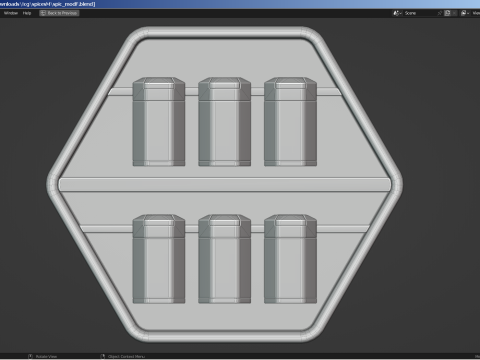This screenshot has width=480, height=360.
Task: Click the Rotate View status hint
Action: (x=43, y=357)
